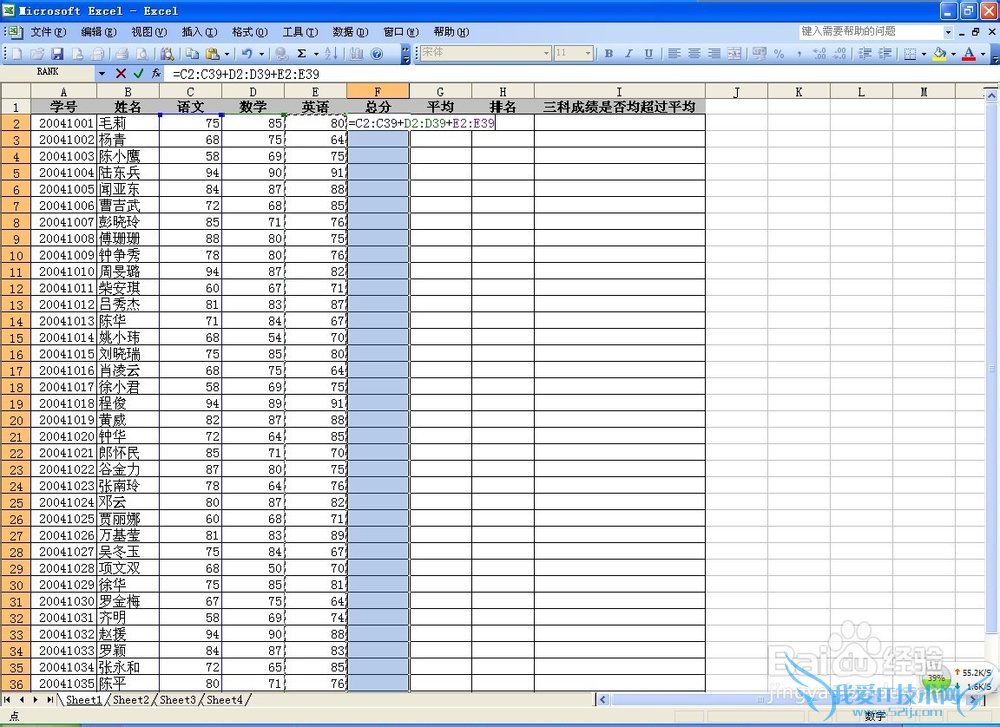Open the Borders dropdown arrow
Viewport: 1000px width, 727px height.
(x=923, y=54)
